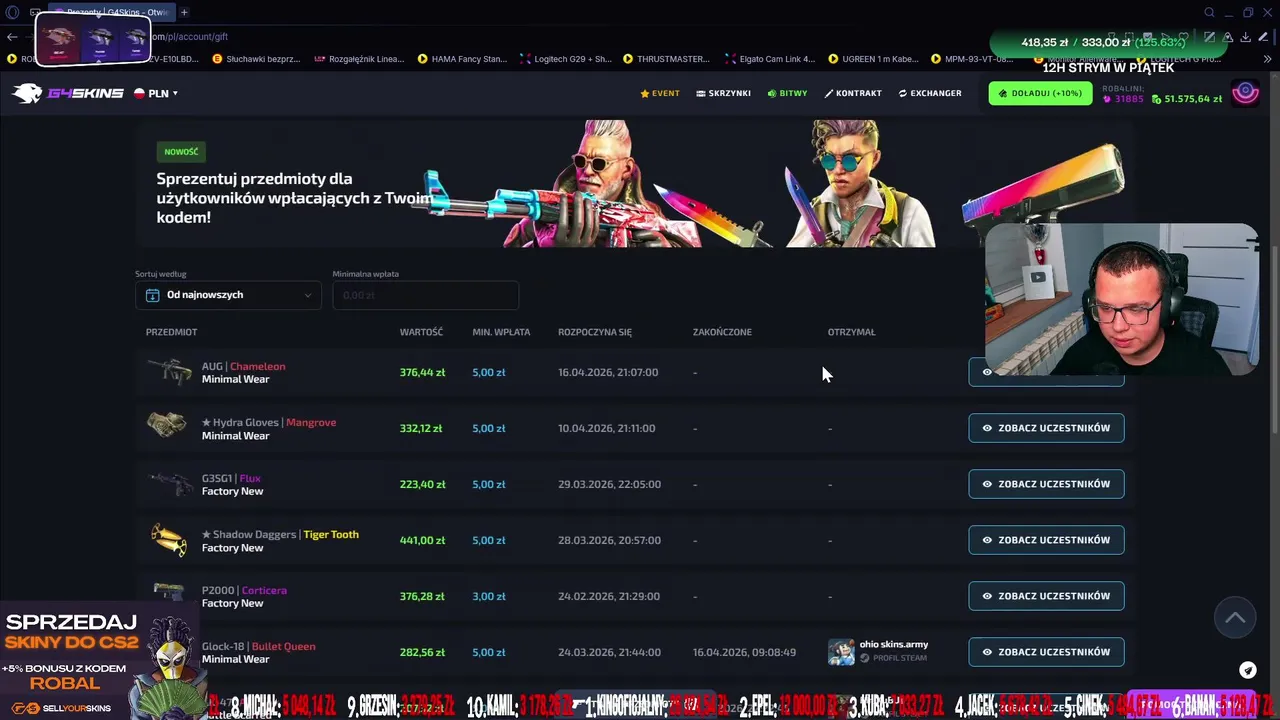Open the SELLYOURSKINS ad banner

pos(100,660)
